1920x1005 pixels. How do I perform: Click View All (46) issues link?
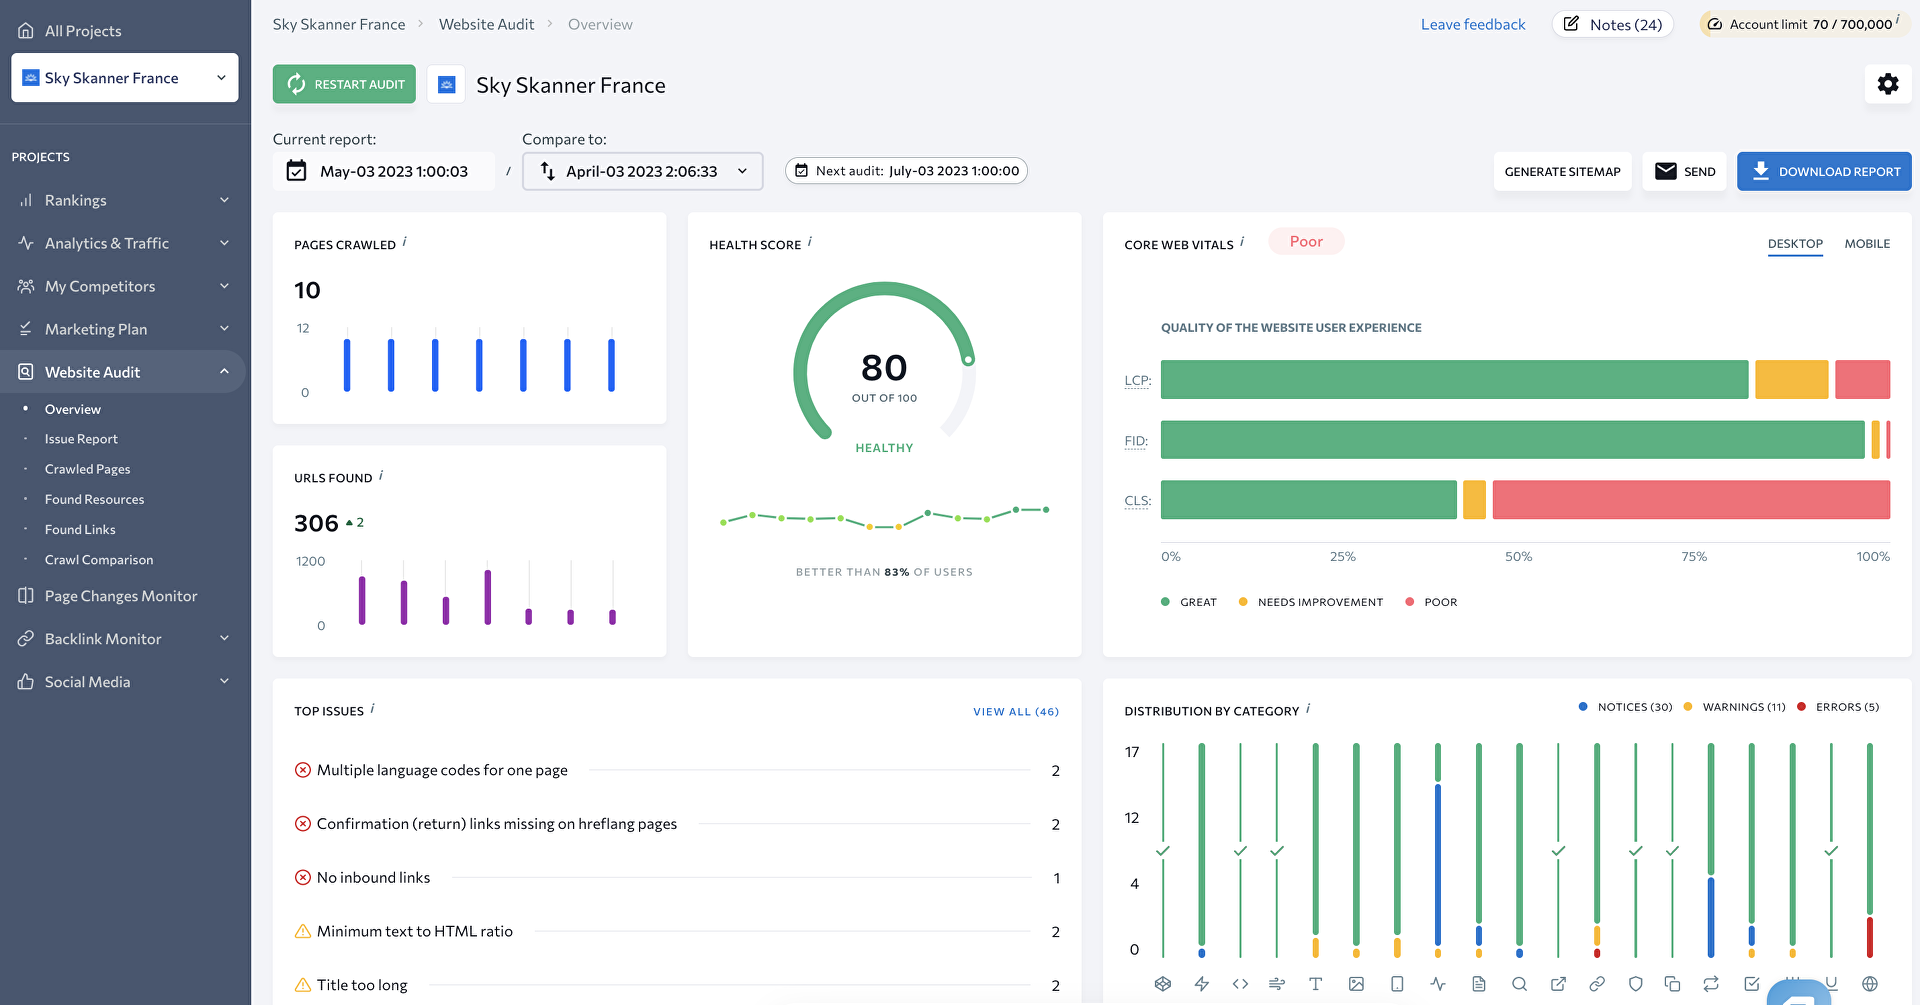(x=1016, y=712)
